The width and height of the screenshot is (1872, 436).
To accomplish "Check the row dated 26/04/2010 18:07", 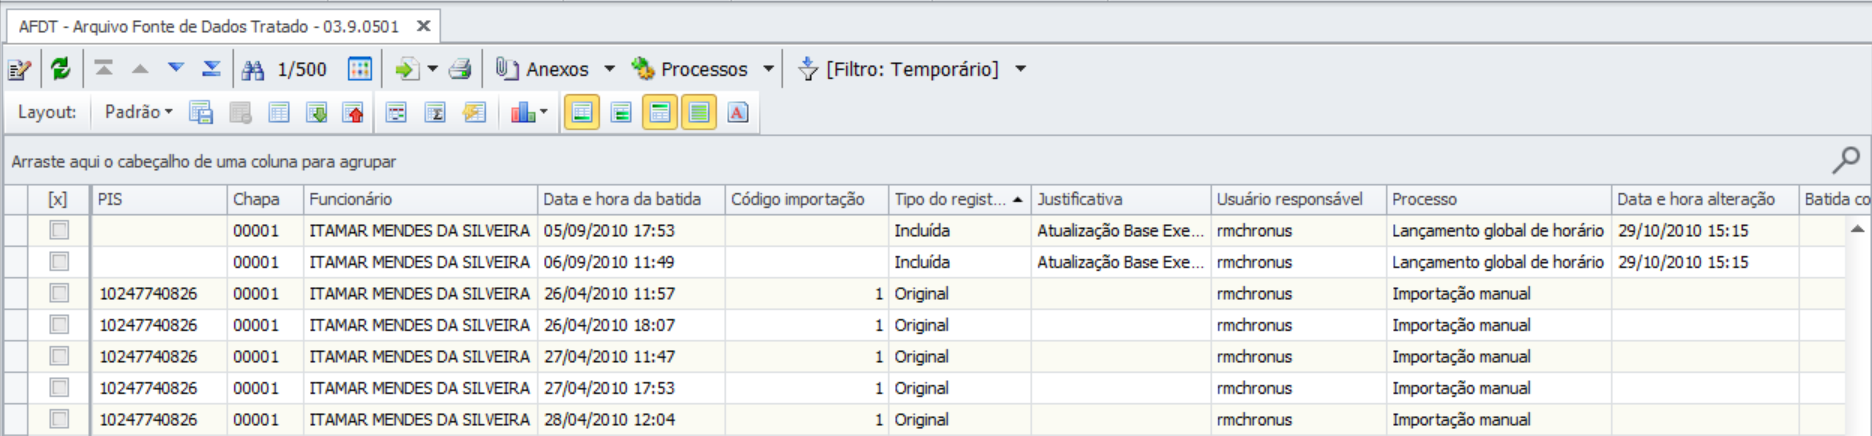I will click(x=59, y=325).
